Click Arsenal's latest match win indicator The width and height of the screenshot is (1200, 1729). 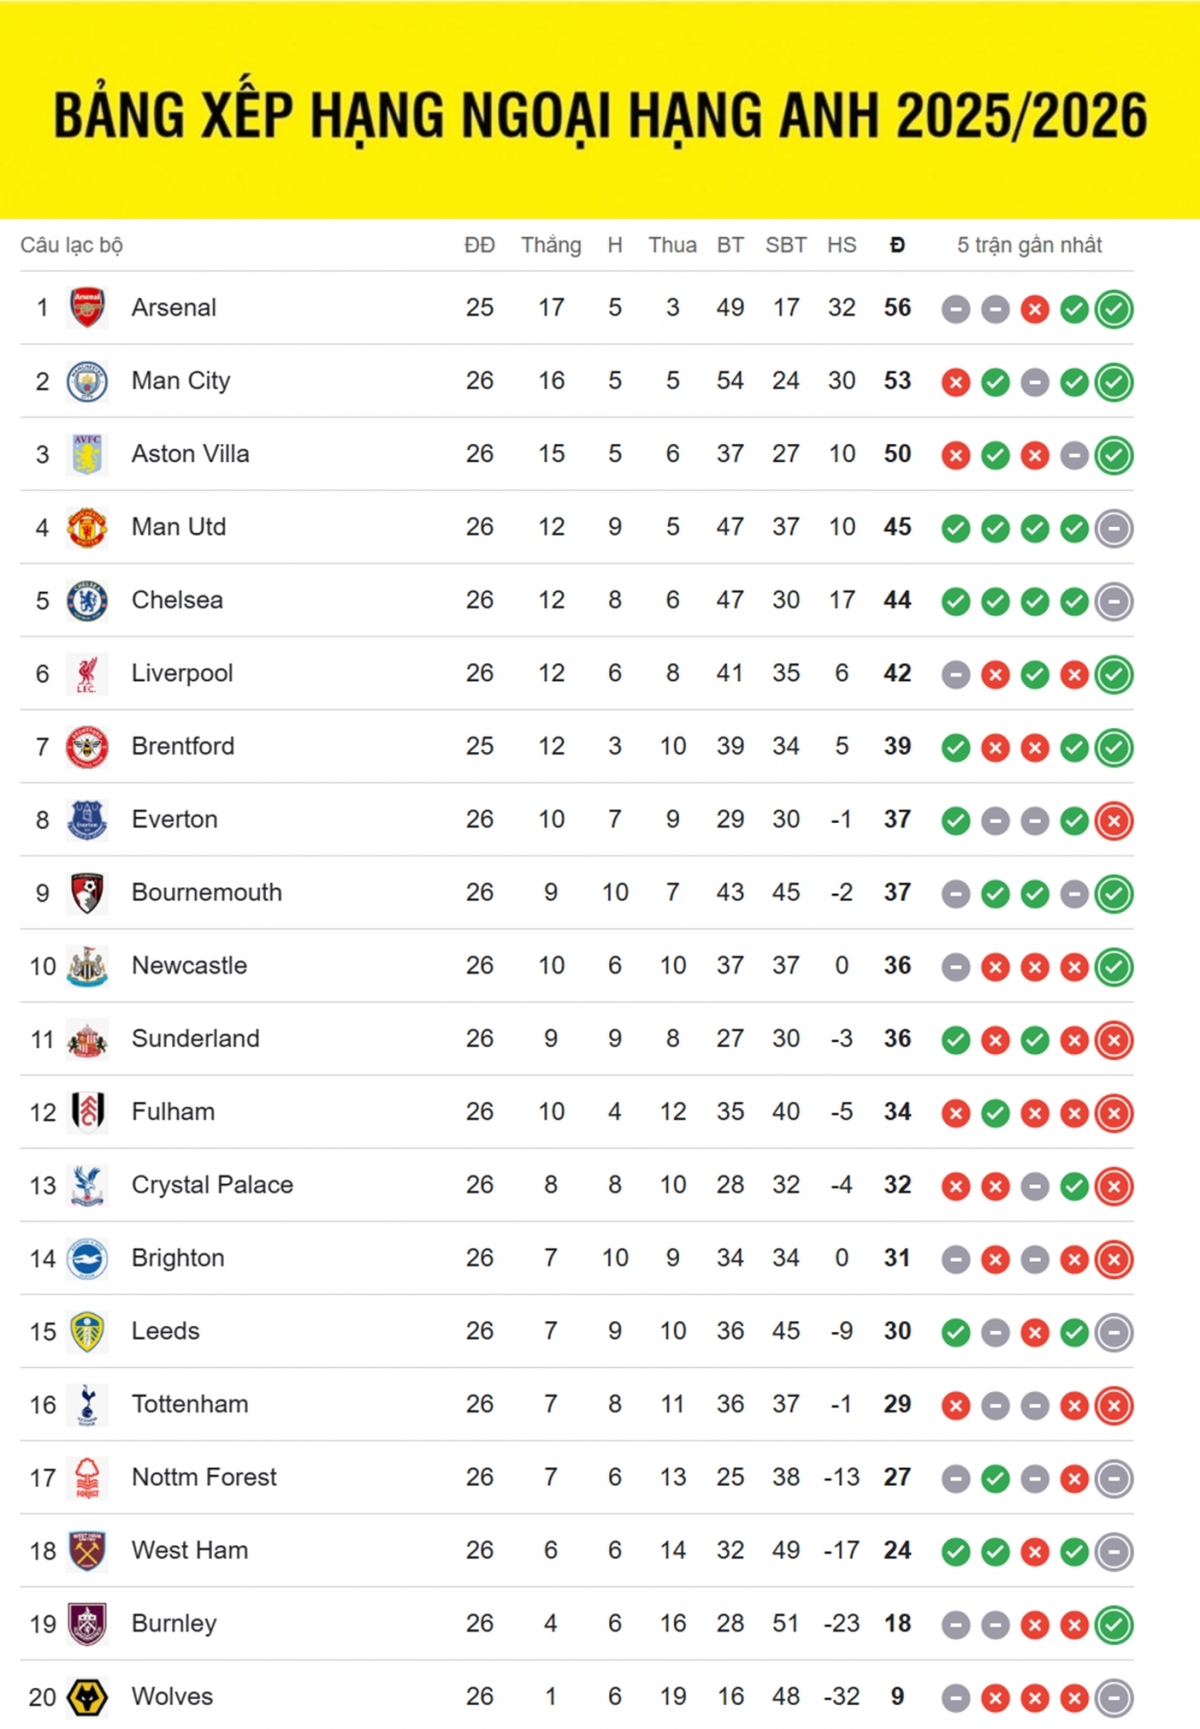[1114, 309]
